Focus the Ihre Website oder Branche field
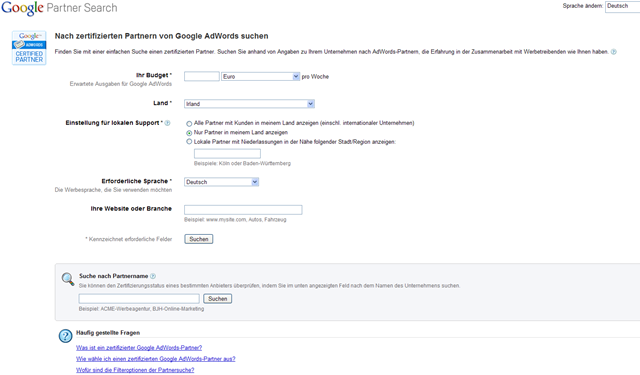Screen dimensions: 640x375 pyautogui.click(x=243, y=210)
